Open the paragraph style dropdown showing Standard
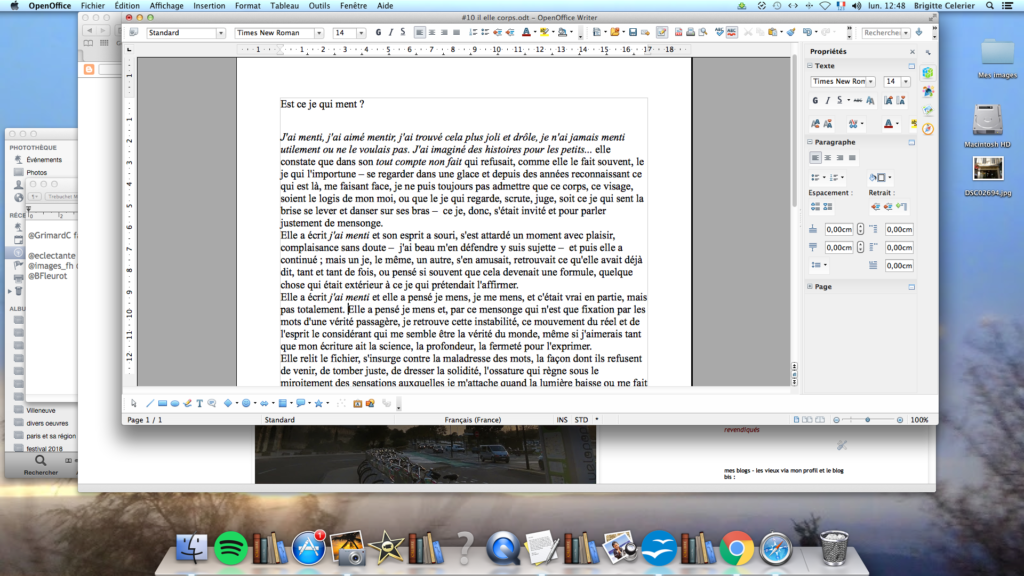Viewport: 1024px width, 576px height. coord(186,33)
